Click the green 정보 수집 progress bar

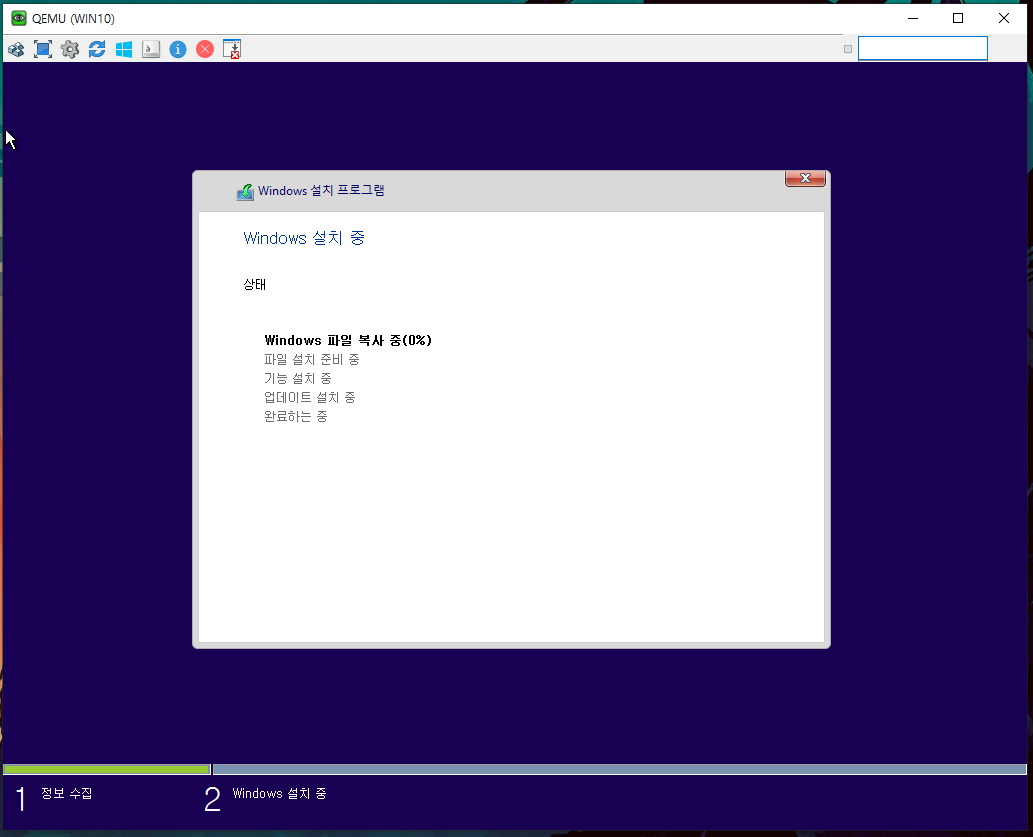pos(107,769)
